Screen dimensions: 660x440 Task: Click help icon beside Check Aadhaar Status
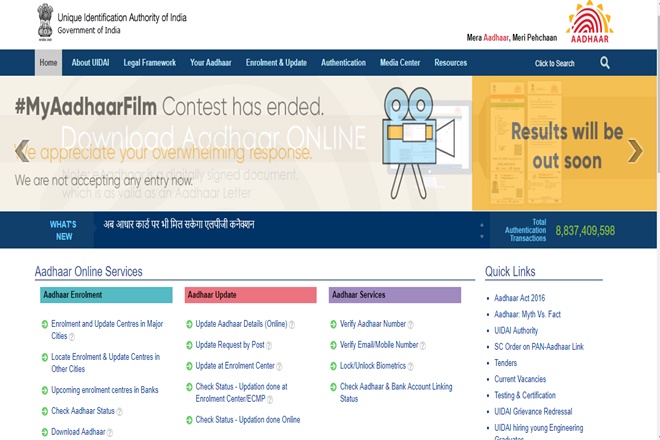120,411
